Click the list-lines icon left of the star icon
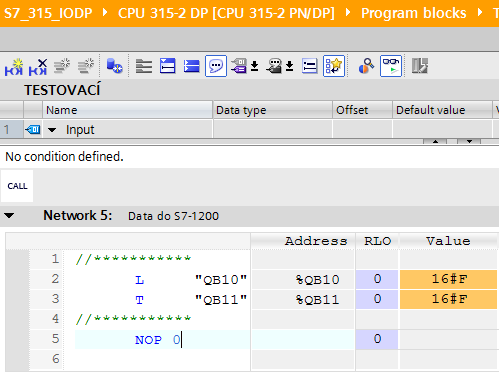Screen dimensions: 499x375 coord(310,66)
